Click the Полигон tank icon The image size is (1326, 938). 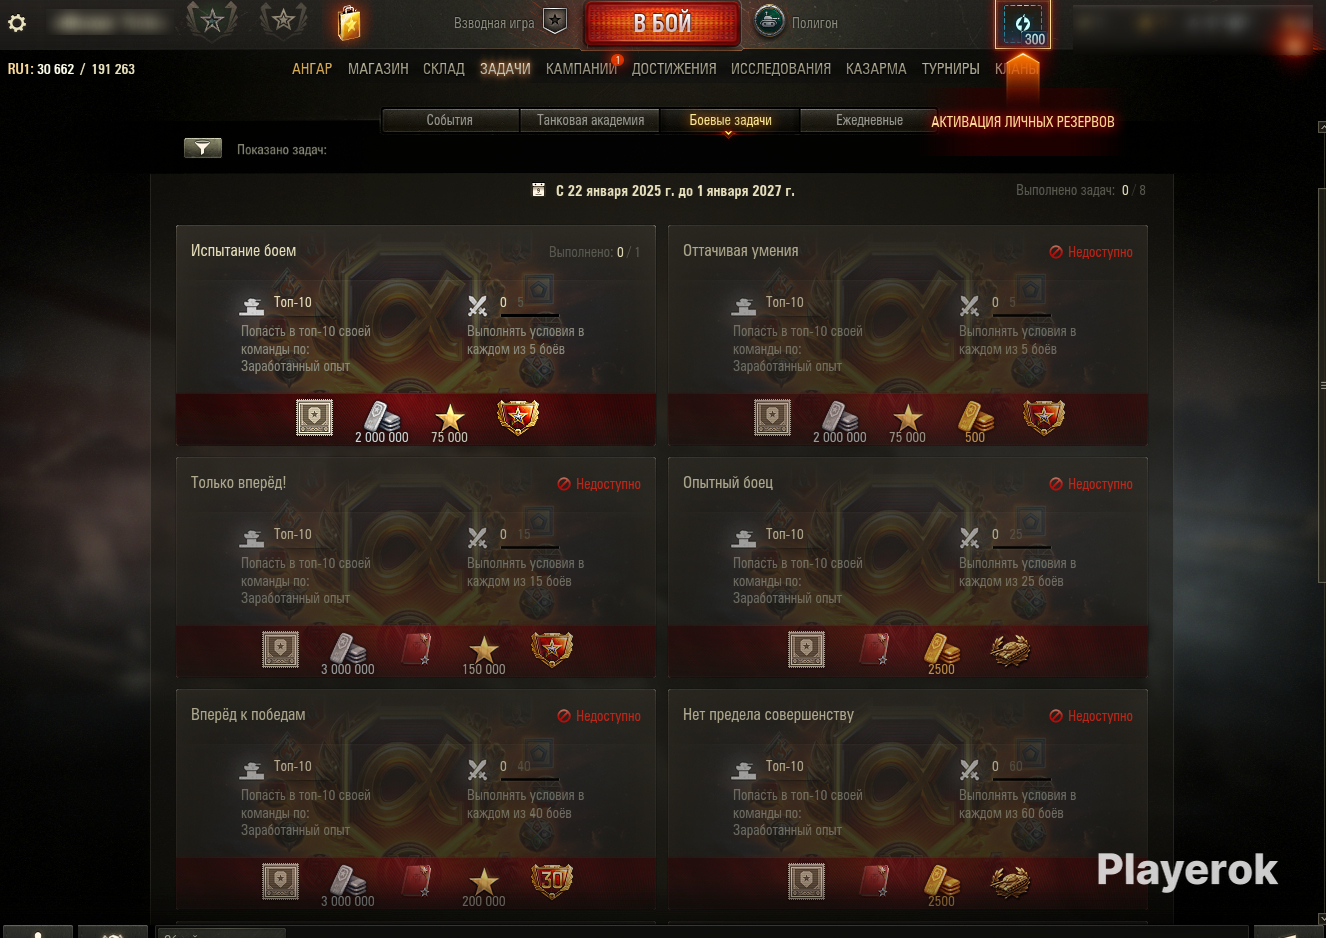769,21
